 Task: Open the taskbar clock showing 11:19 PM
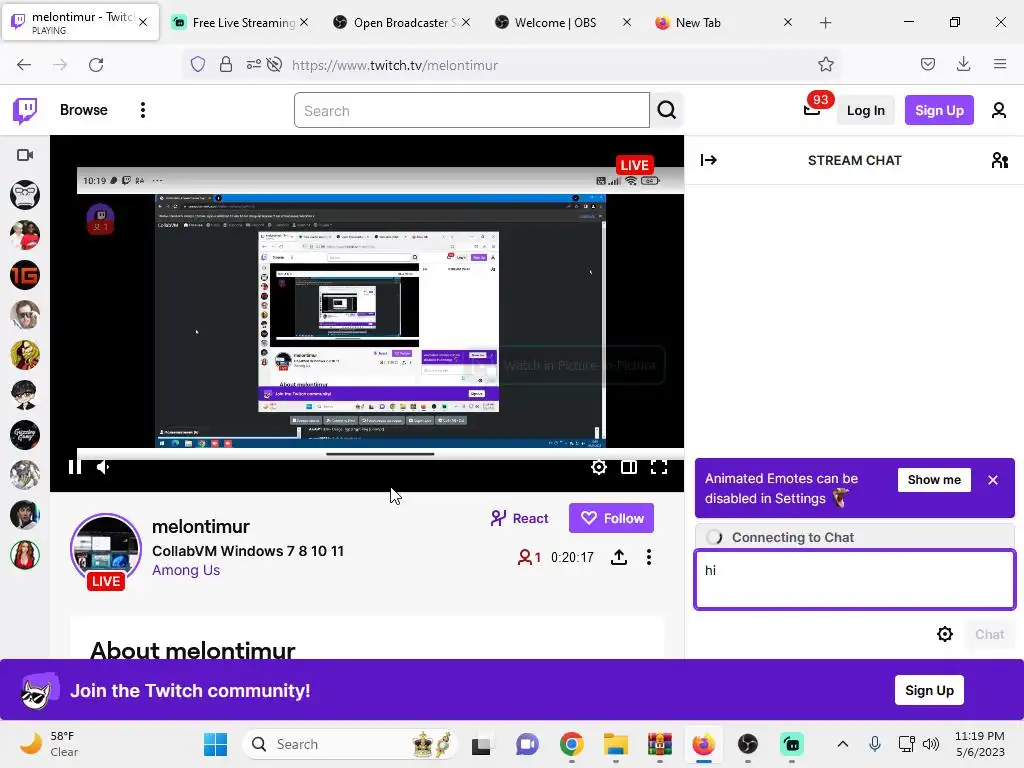point(980,744)
